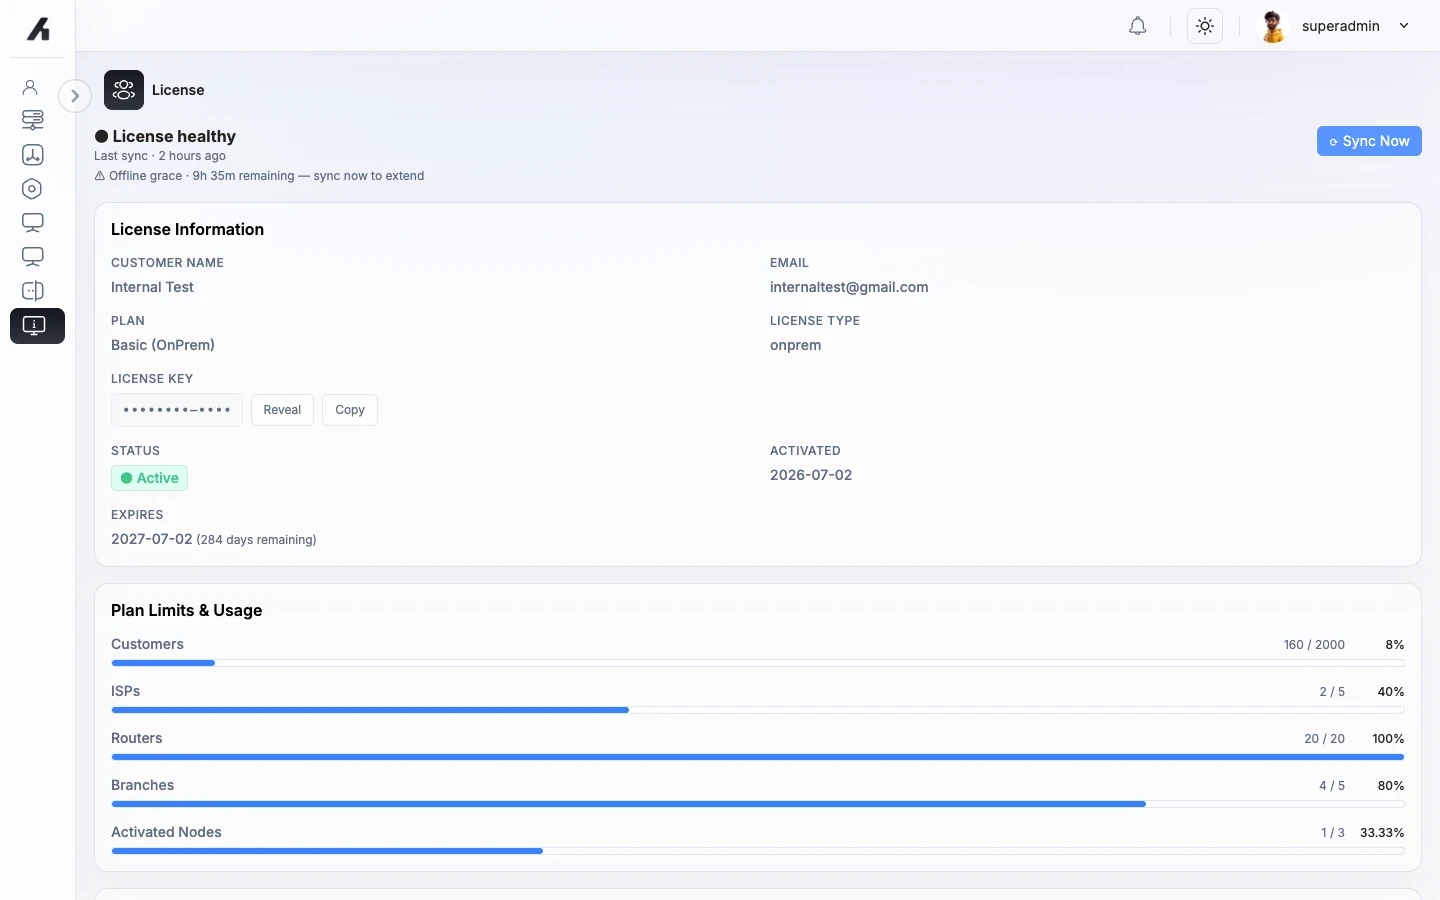The height and width of the screenshot is (900, 1440).
Task: Click the 'Internal Test' customer name
Action: pyautogui.click(x=152, y=287)
